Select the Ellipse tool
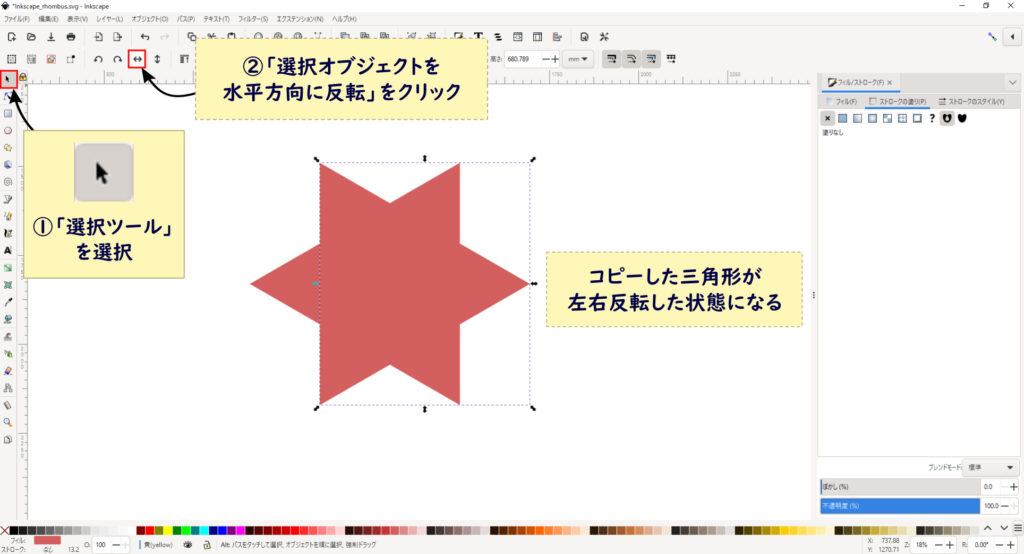The height and width of the screenshot is (554, 1024). (8, 131)
